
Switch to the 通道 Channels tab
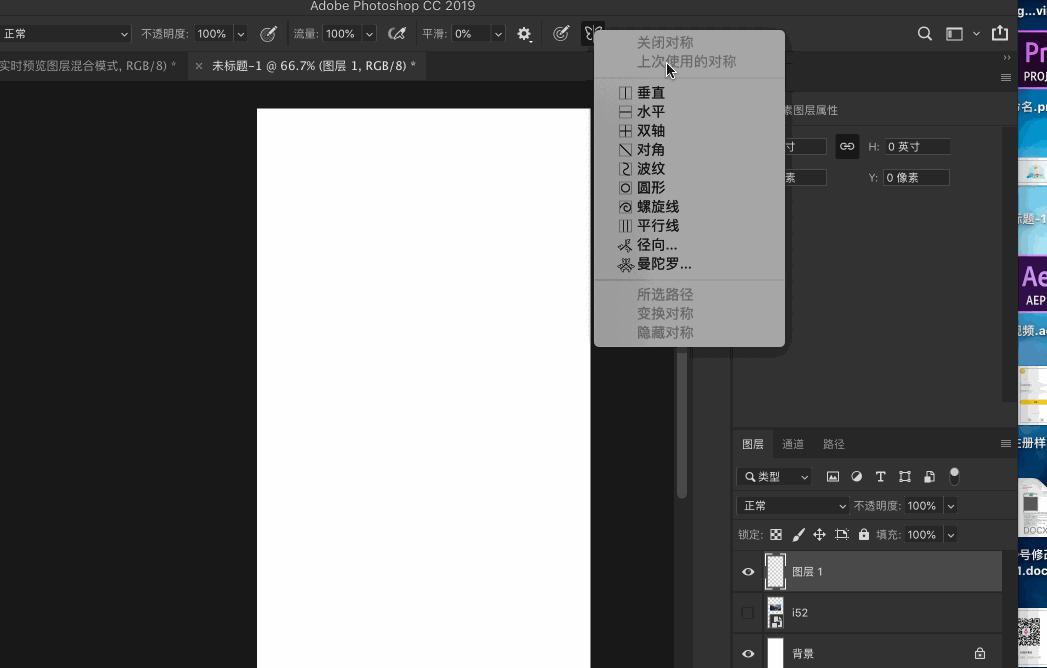[x=793, y=443]
